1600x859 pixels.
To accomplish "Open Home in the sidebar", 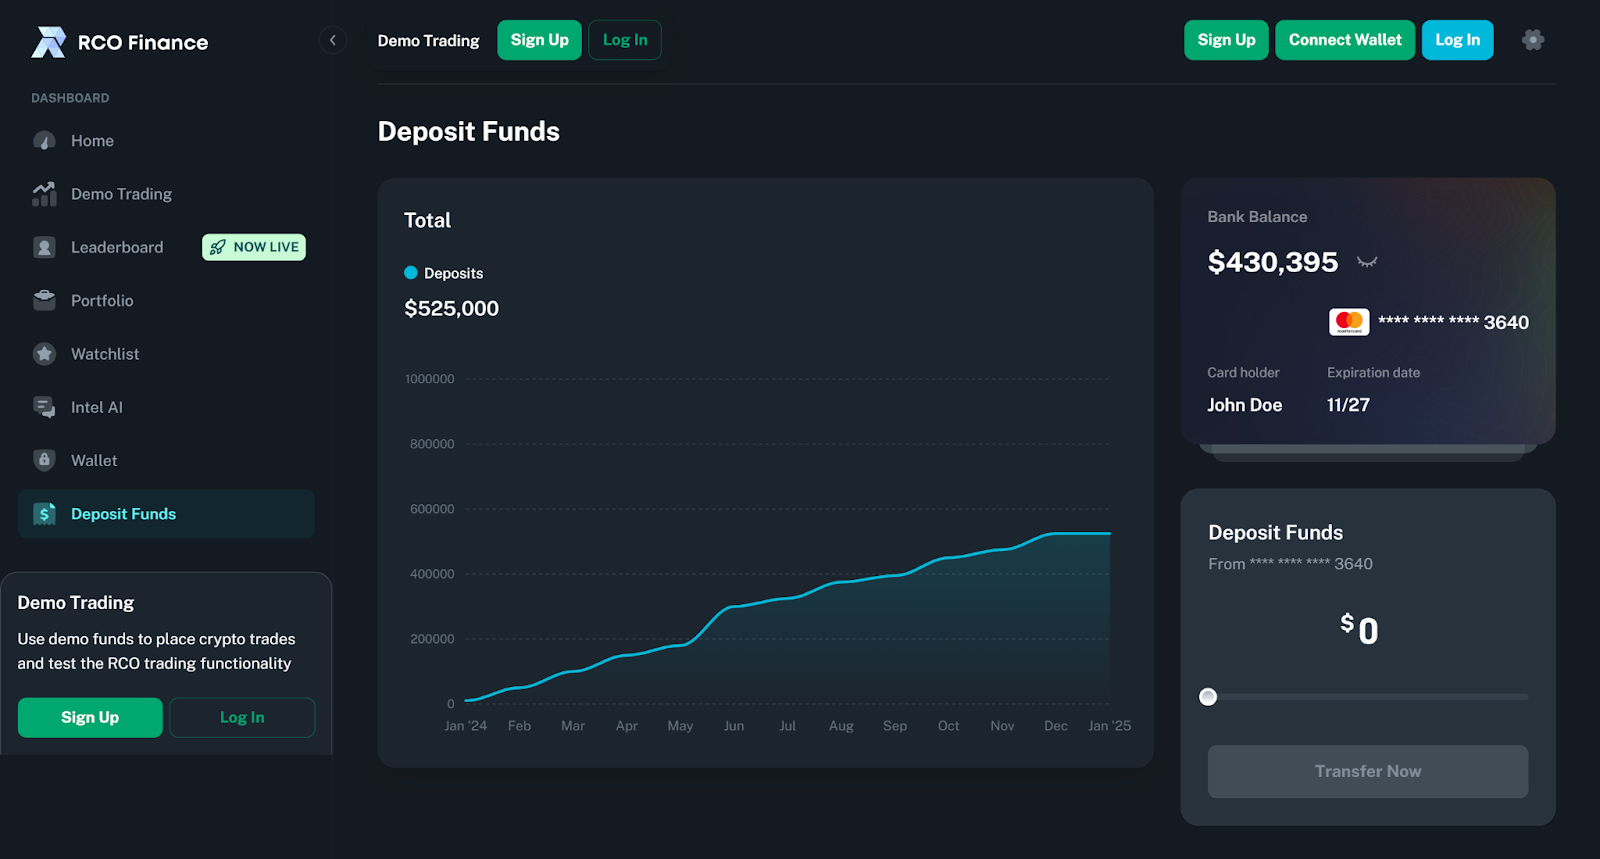I will 166,141.
